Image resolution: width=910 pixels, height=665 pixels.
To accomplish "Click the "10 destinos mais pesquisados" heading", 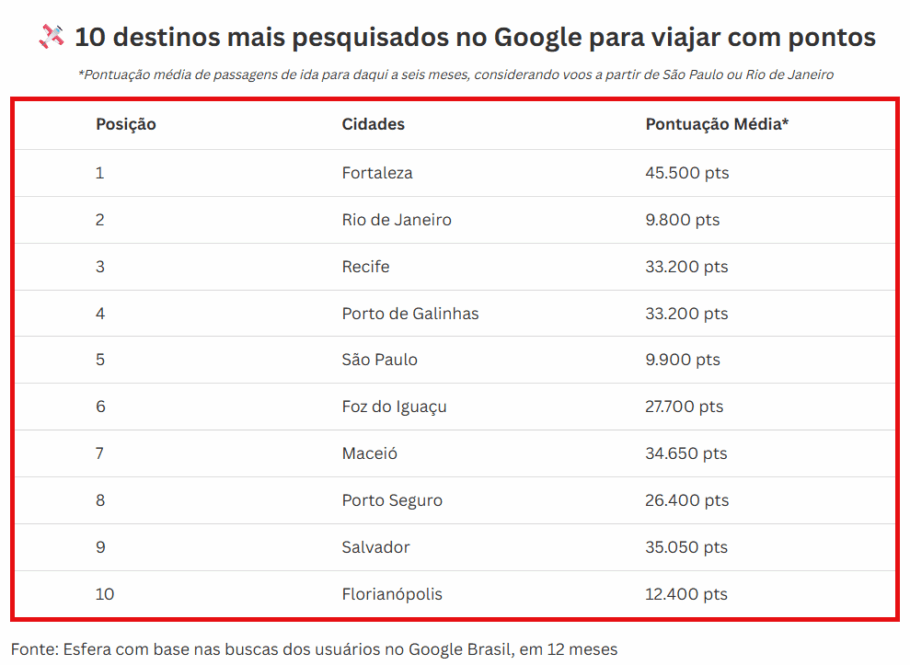I will click(x=475, y=38).
